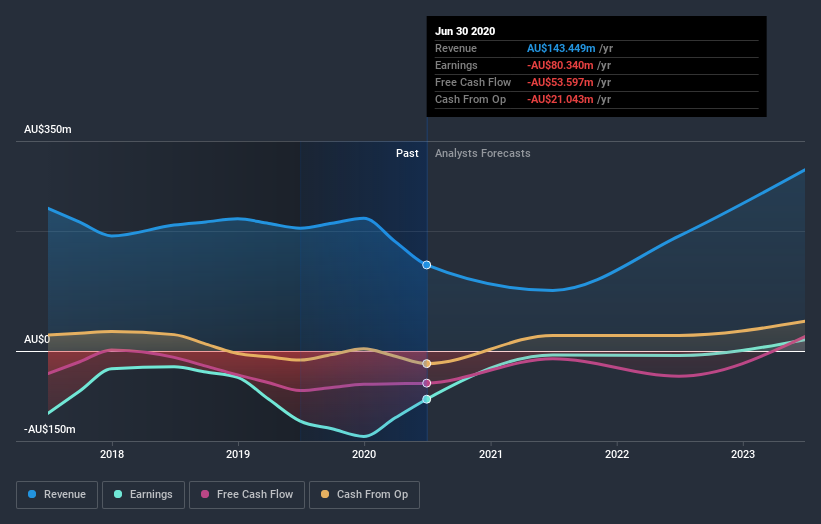Click the AU$350m y-axis label
Screen dimensions: 821x524
coord(48,129)
